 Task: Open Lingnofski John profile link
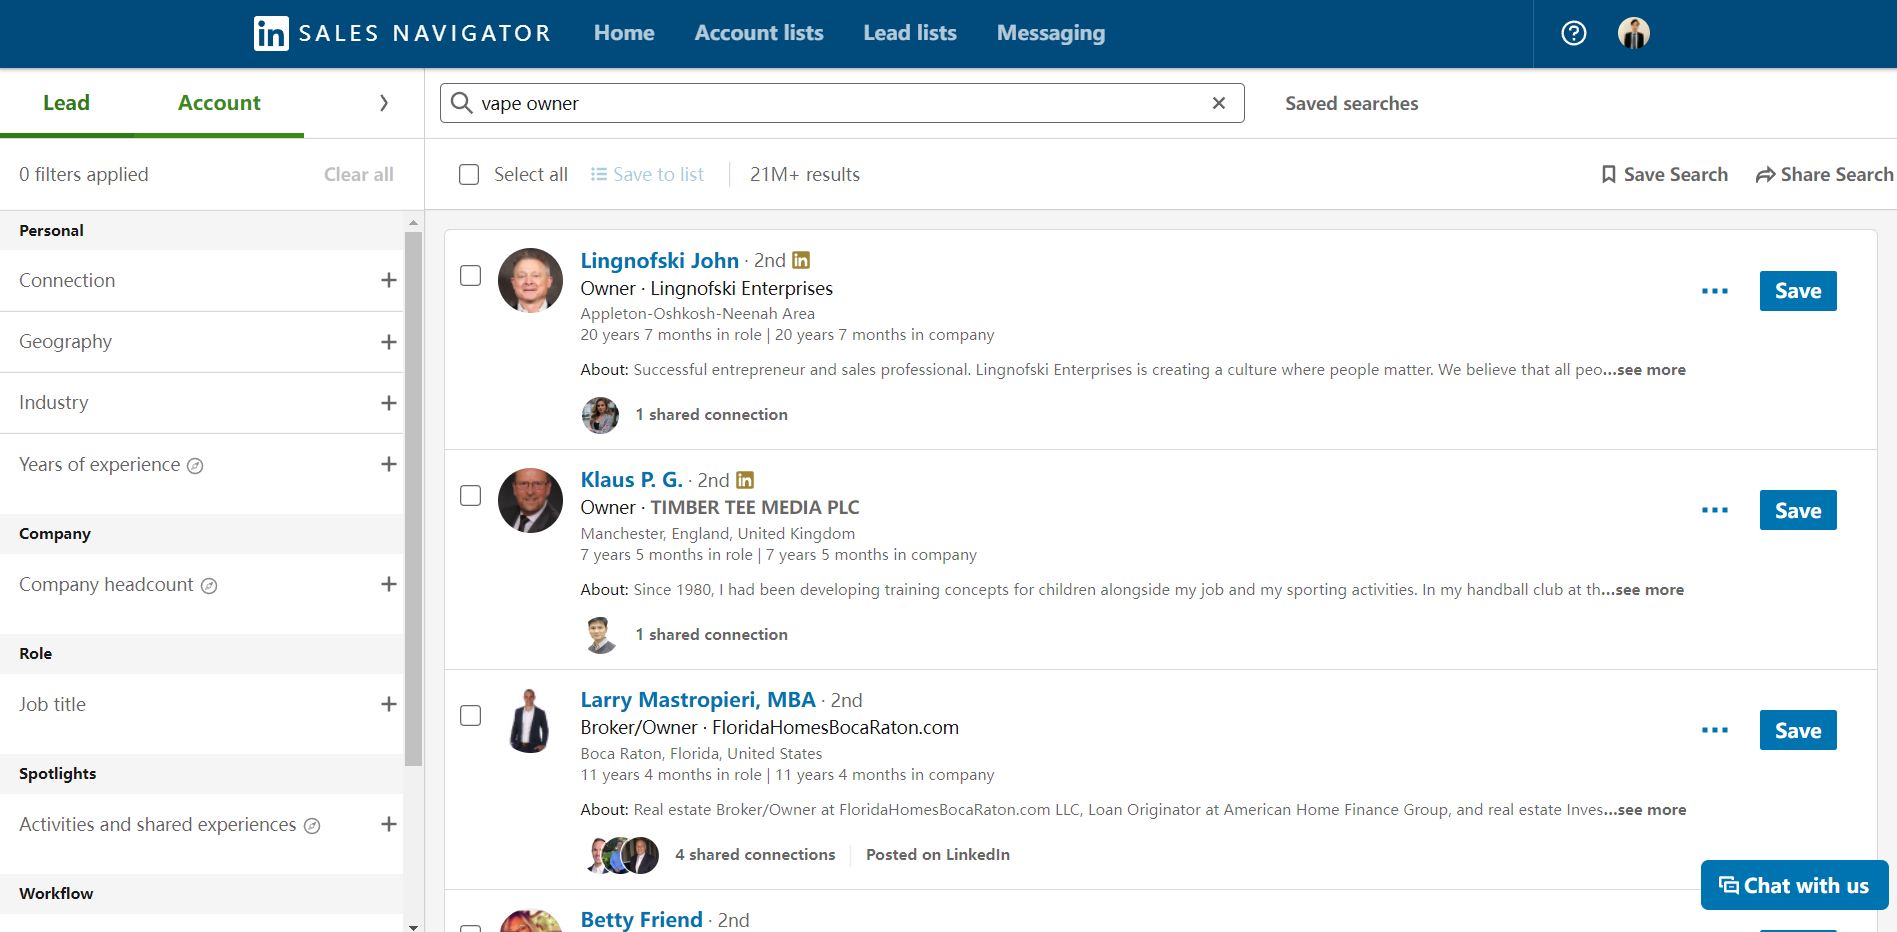pos(659,260)
